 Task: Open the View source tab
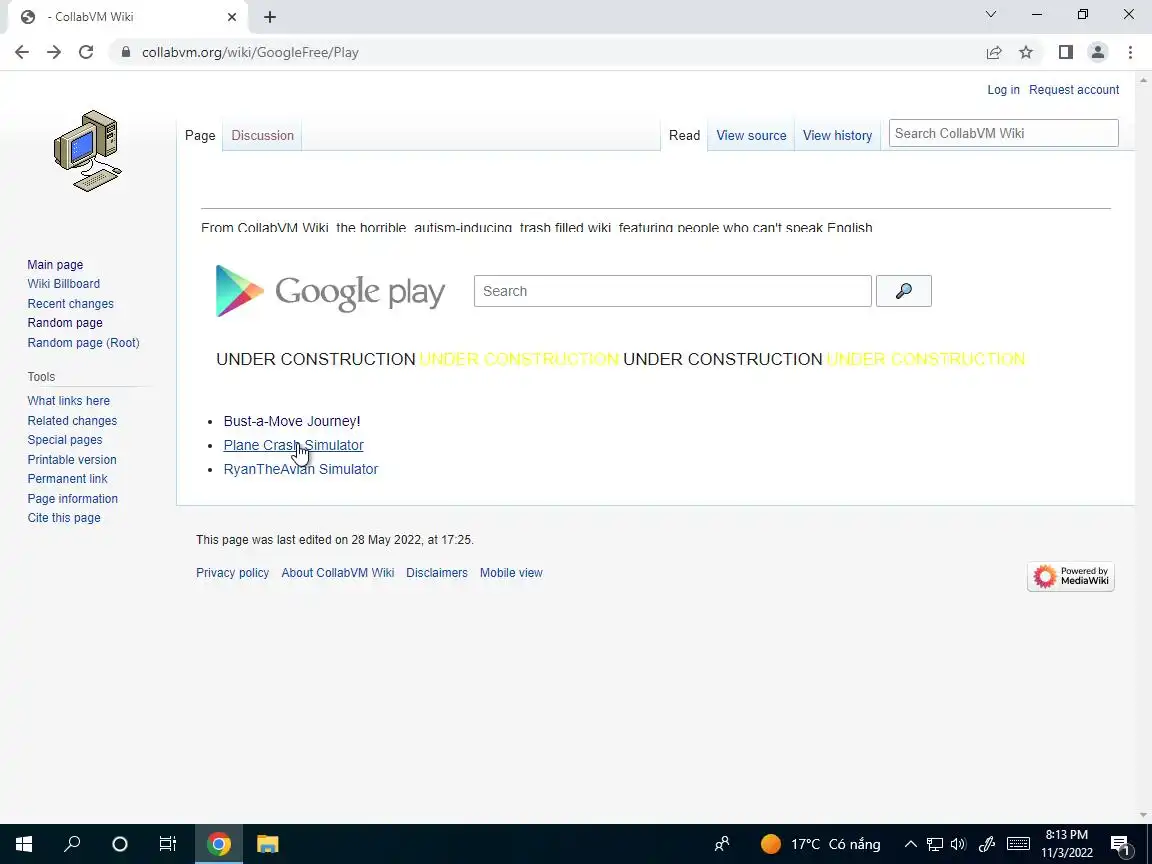(x=751, y=135)
